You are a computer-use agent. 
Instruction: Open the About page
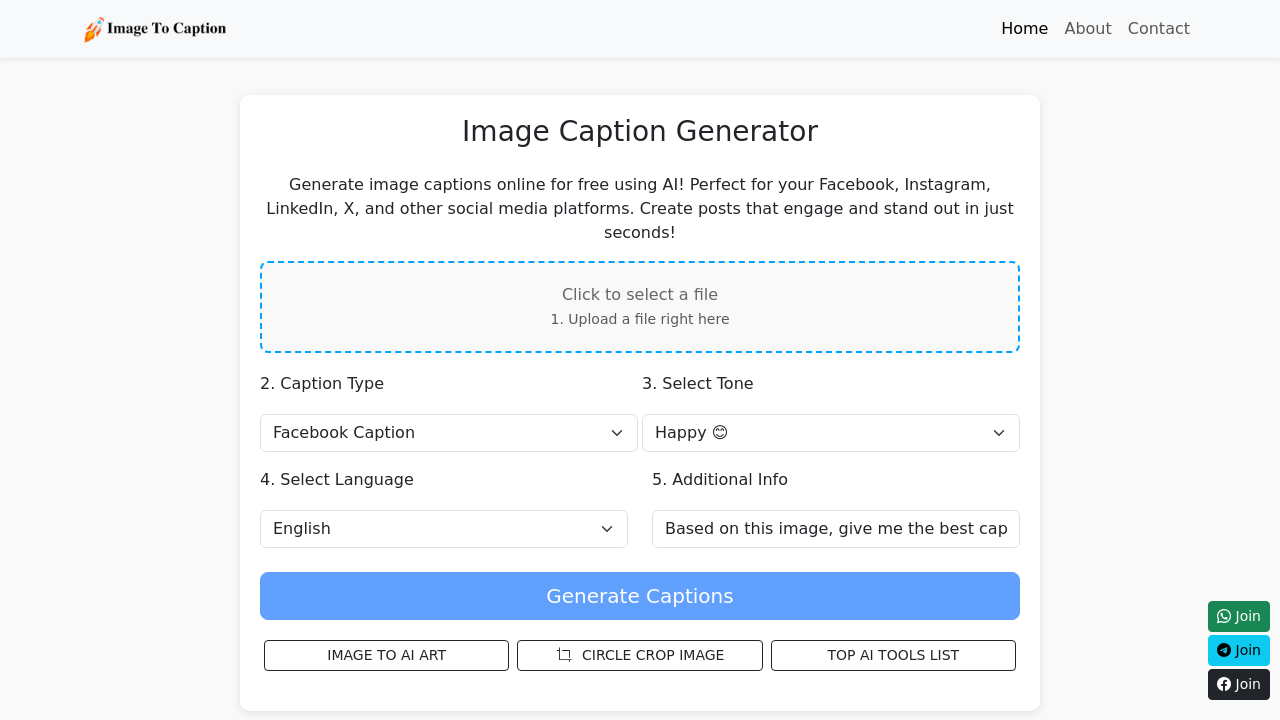click(1087, 28)
